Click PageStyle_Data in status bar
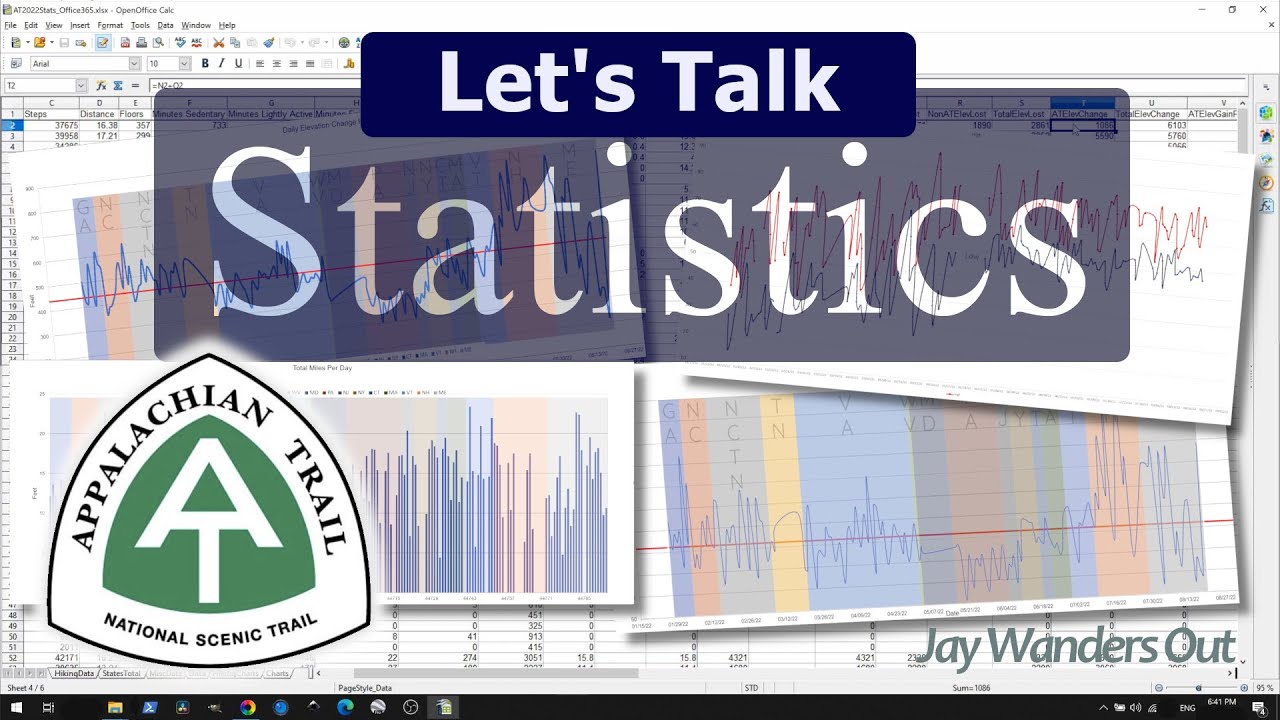 click(x=365, y=688)
